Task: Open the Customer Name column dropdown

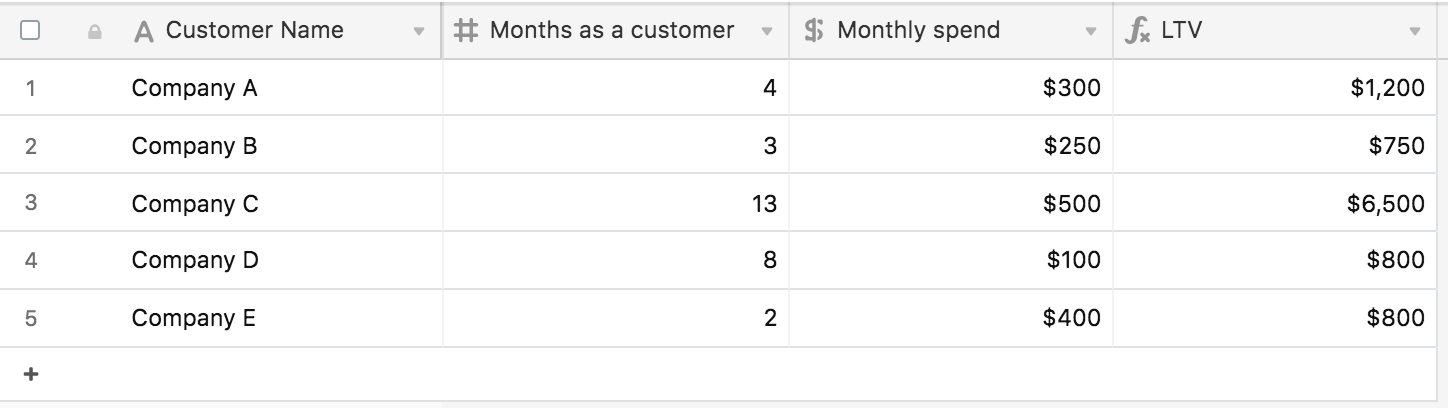Action: pos(418,32)
